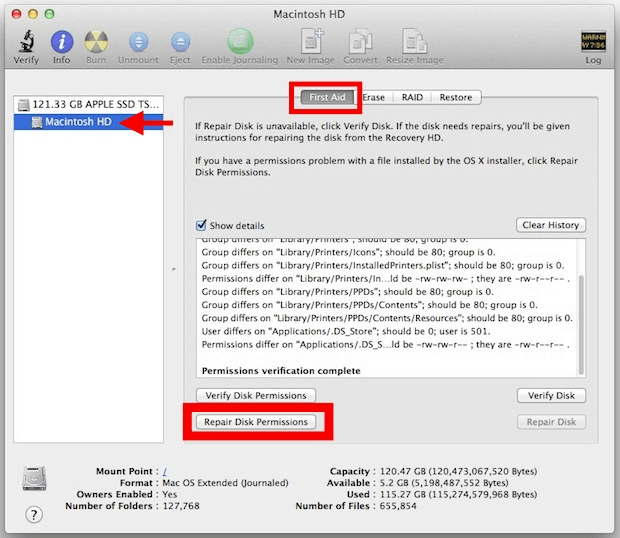The width and height of the screenshot is (620, 538).
Task: Select the 121.33 GB APPLE SSD disk
Action: coord(89,104)
